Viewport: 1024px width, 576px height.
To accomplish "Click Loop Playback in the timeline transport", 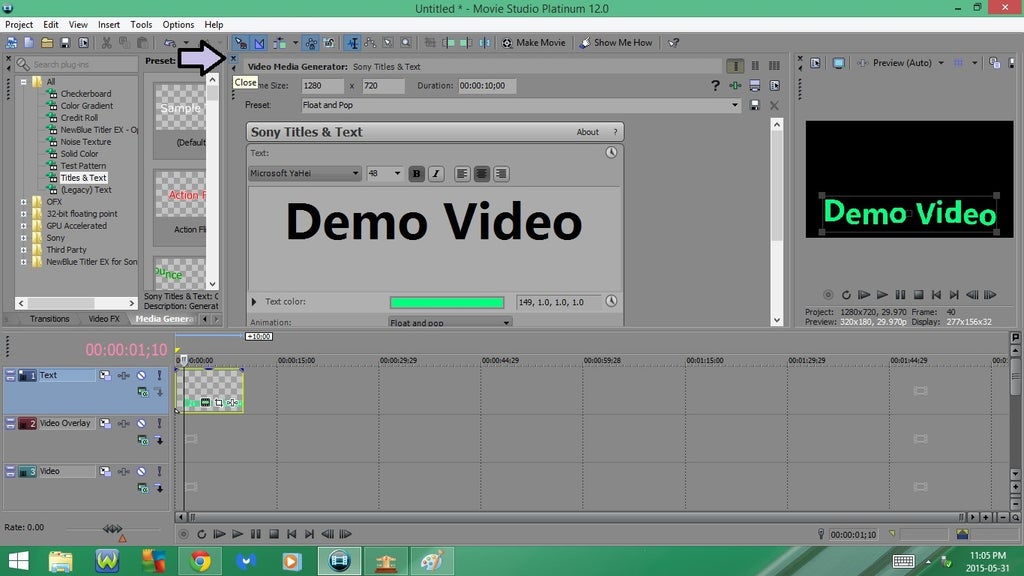I will point(201,534).
